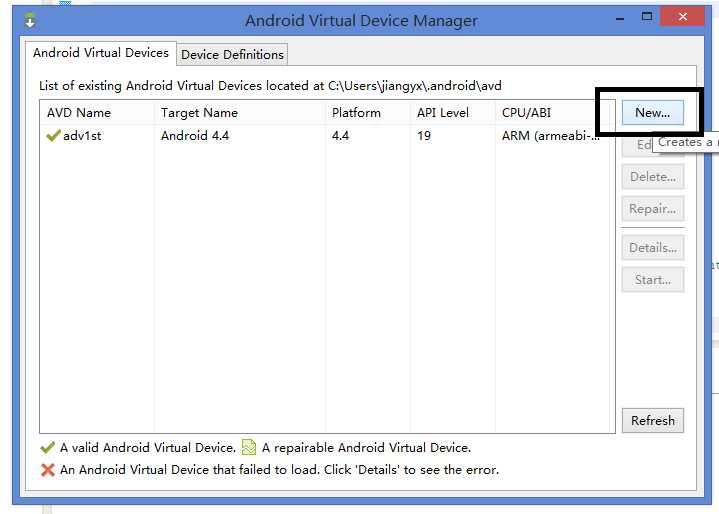Image resolution: width=719 pixels, height=514 pixels.
Task: Click the repairable device legend icon
Action: coord(249,448)
